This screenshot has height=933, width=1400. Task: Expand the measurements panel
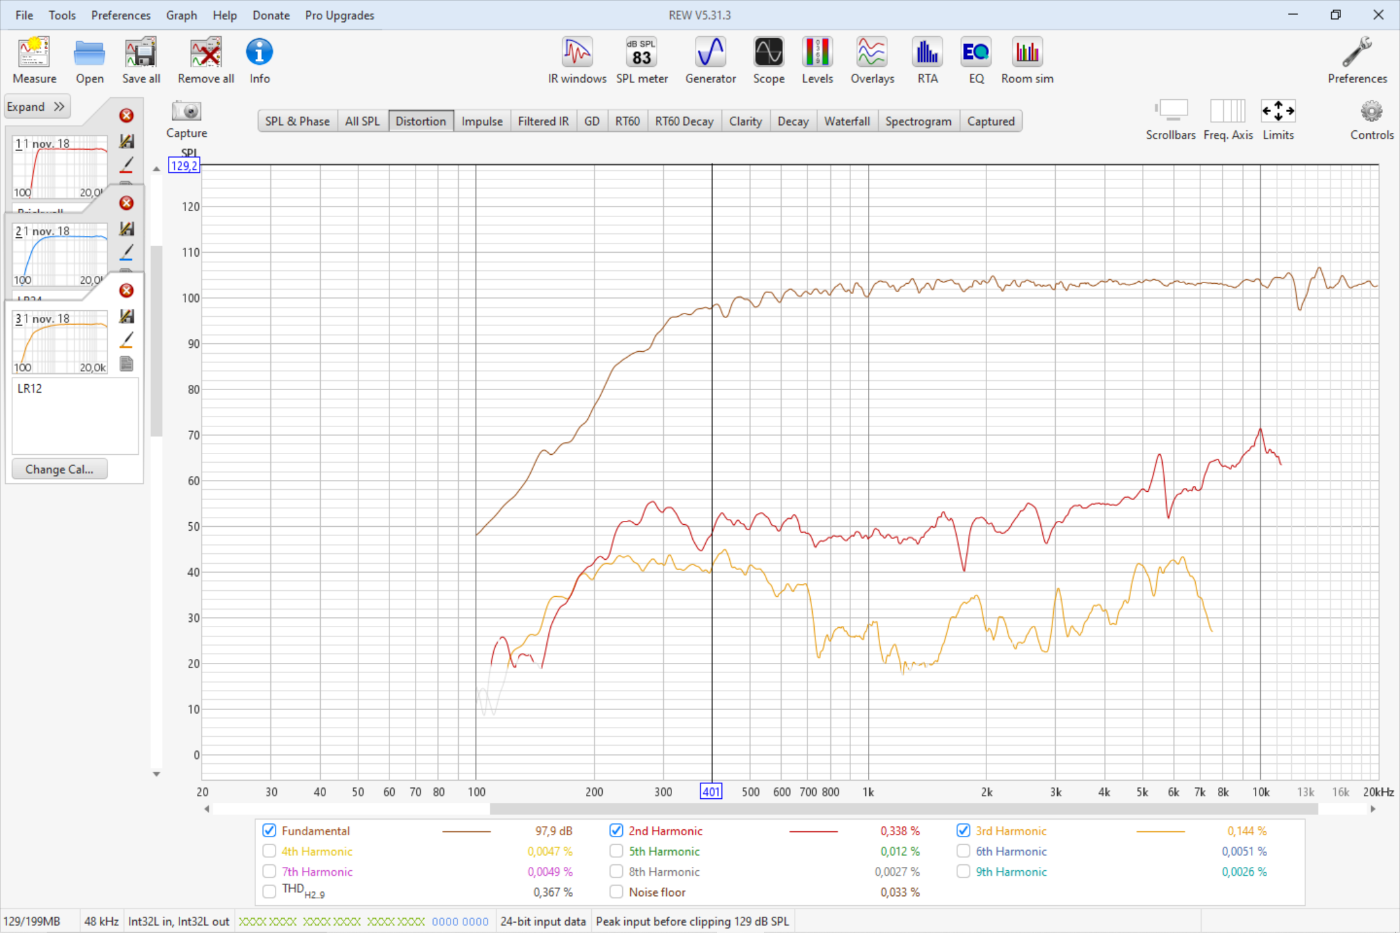pyautogui.click(x=37, y=107)
